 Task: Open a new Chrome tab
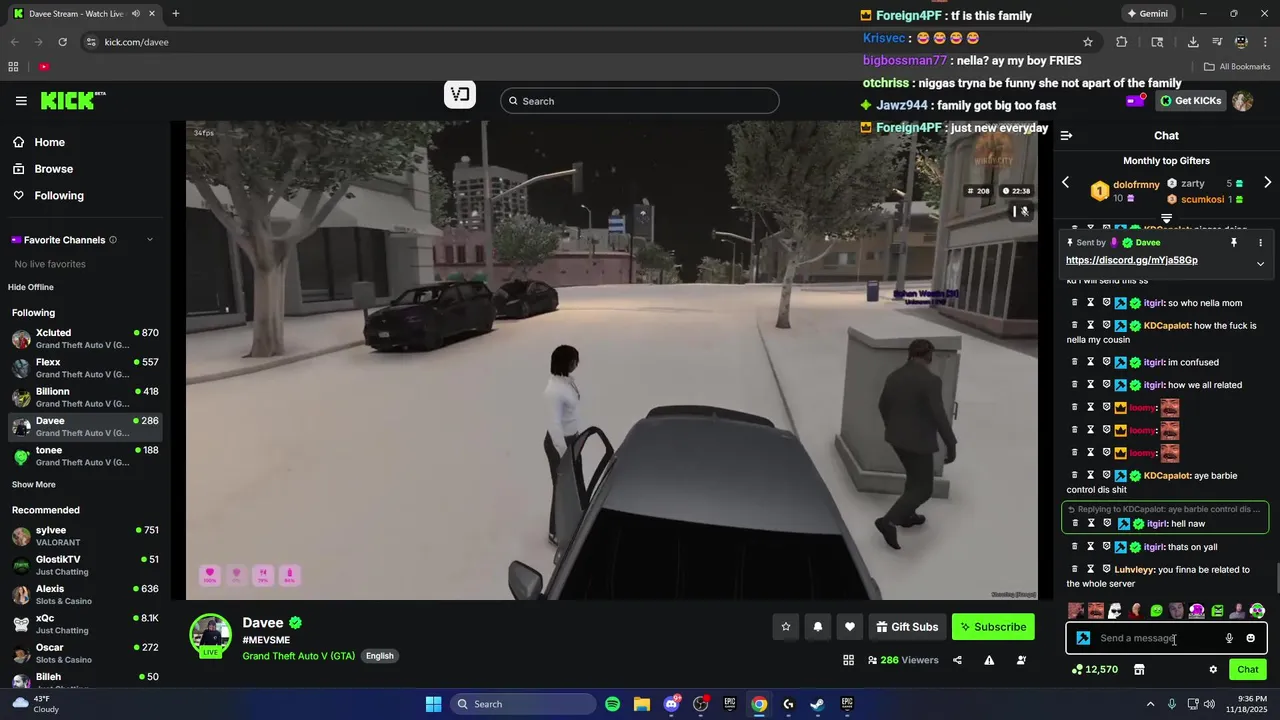pyautogui.click(x=176, y=14)
